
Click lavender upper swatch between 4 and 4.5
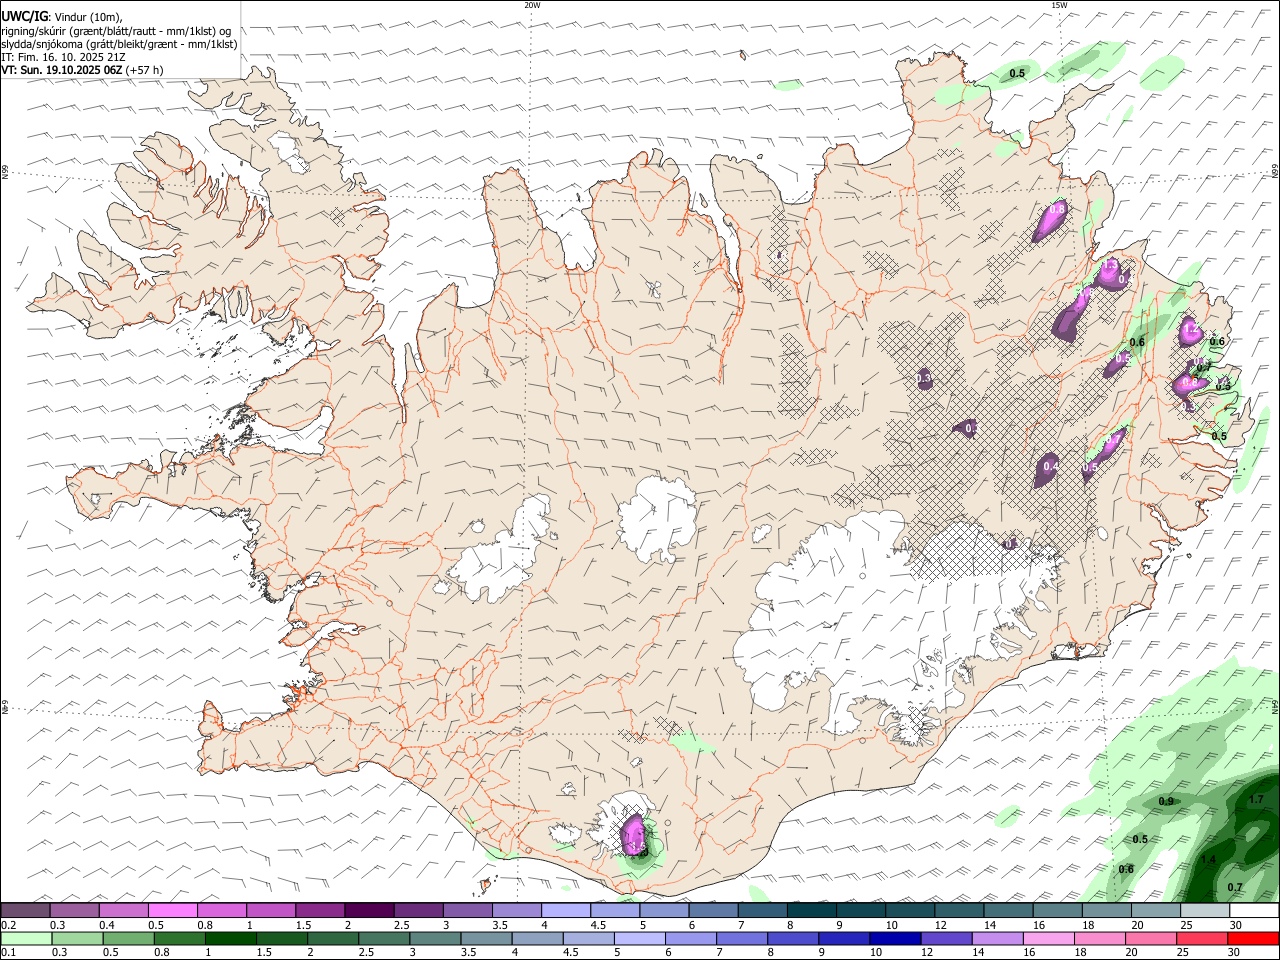tap(566, 910)
